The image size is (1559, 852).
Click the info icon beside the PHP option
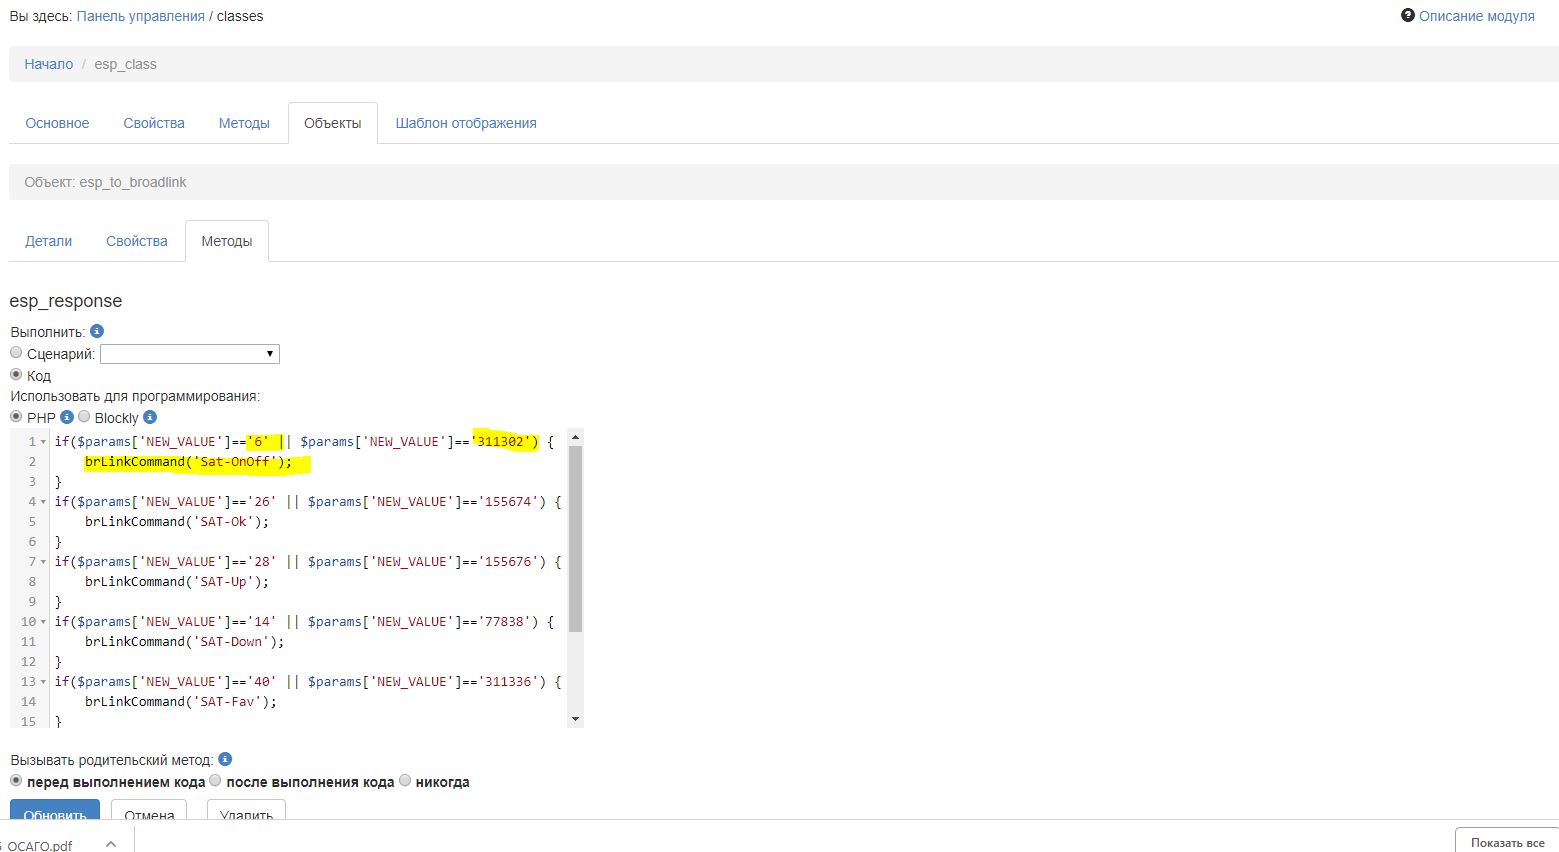pyautogui.click(x=67, y=417)
